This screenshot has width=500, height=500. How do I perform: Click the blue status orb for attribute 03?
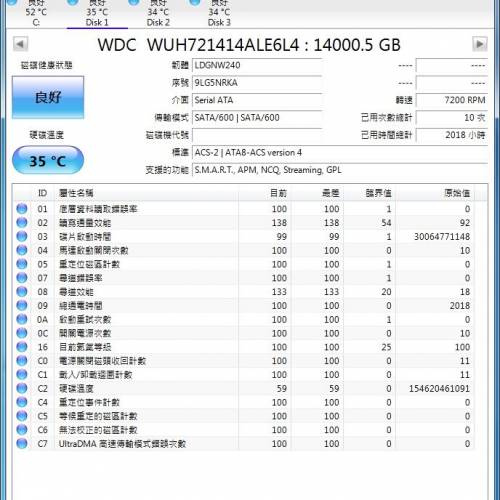click(22, 237)
